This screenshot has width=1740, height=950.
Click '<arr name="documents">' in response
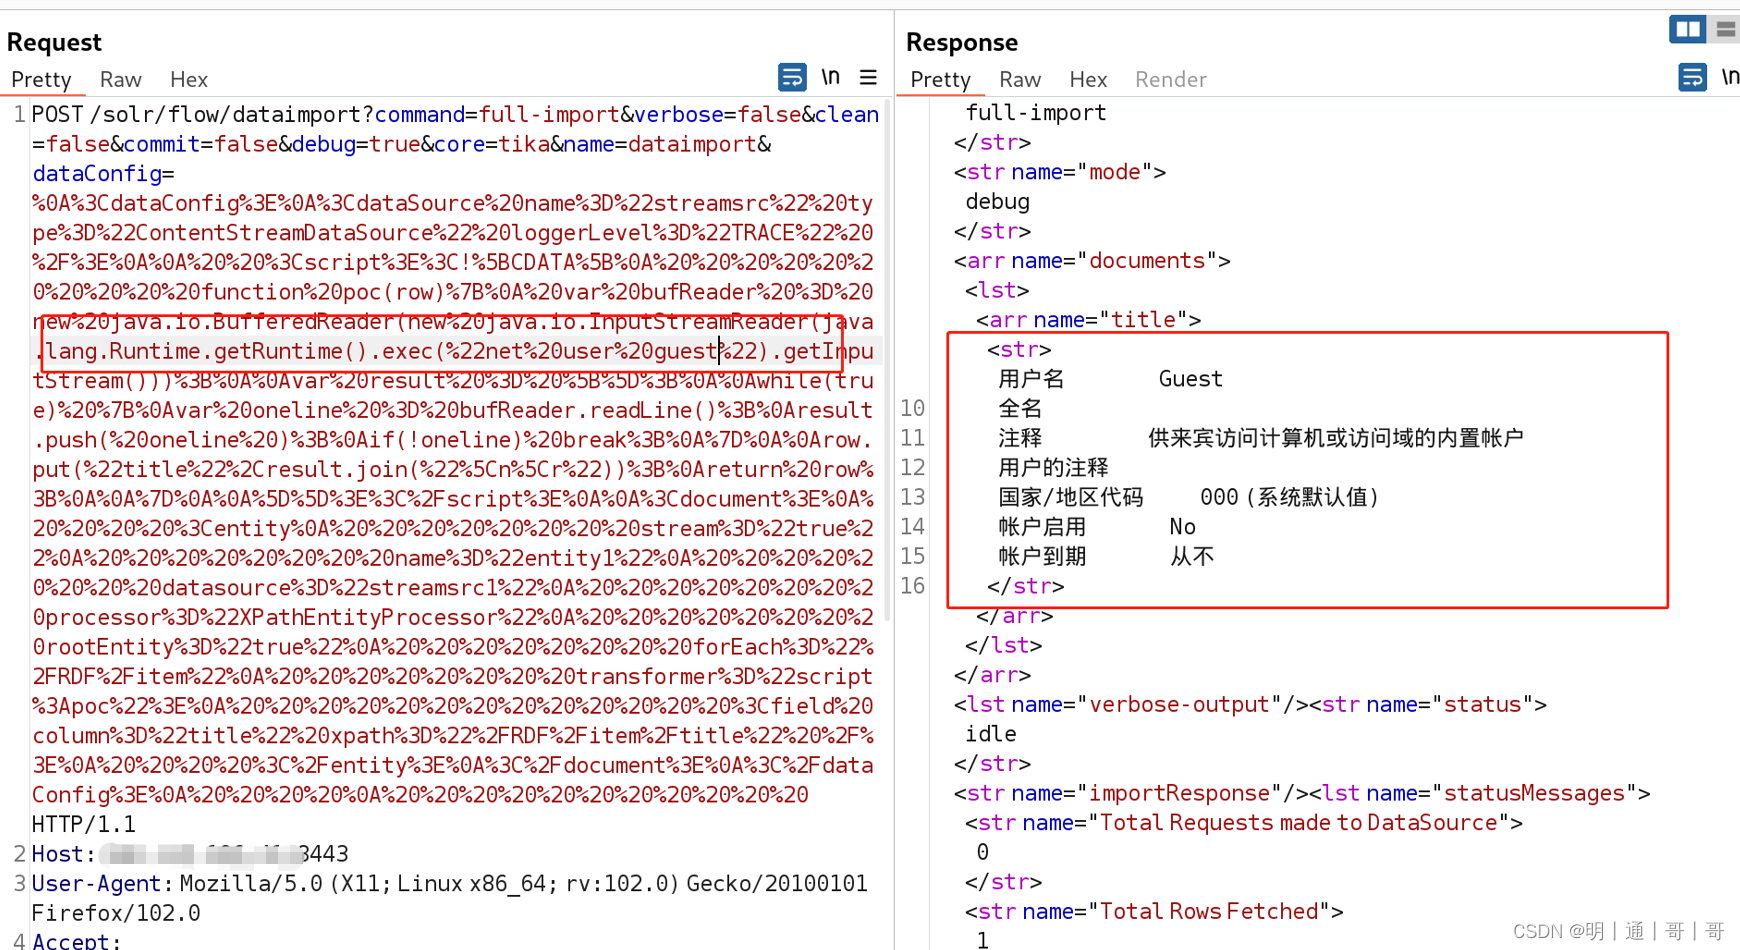point(1092,260)
